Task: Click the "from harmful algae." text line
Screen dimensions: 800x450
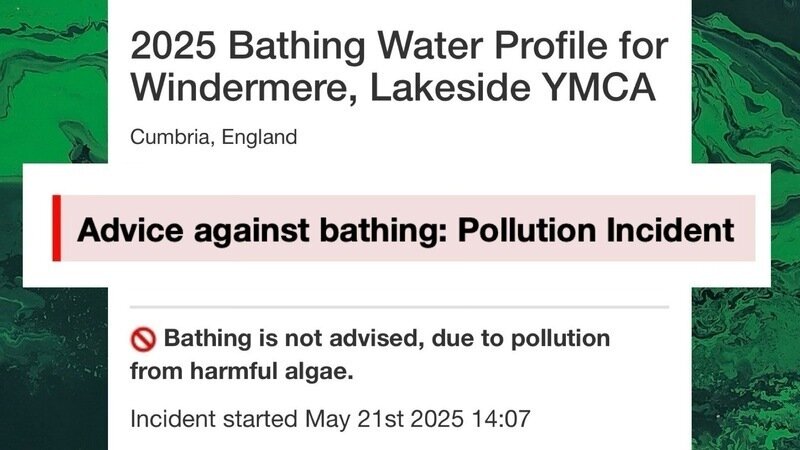Action: point(243,372)
